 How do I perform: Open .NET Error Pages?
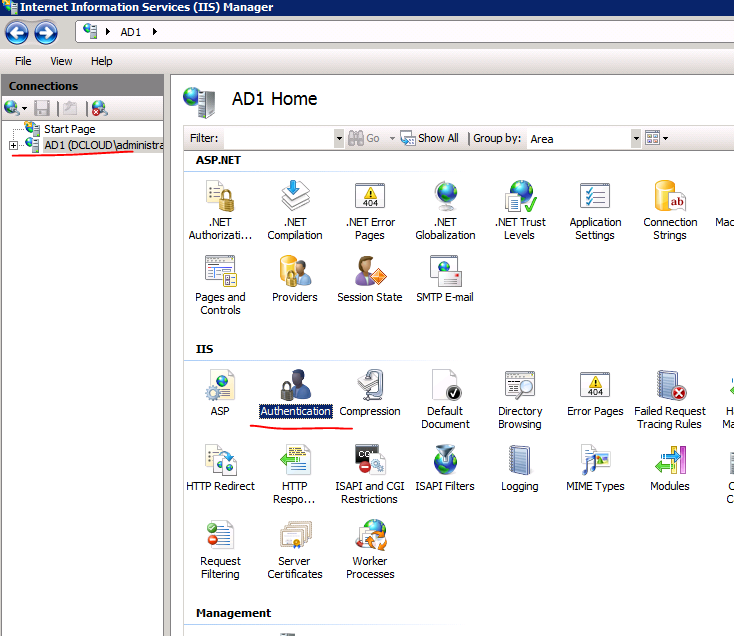[370, 210]
